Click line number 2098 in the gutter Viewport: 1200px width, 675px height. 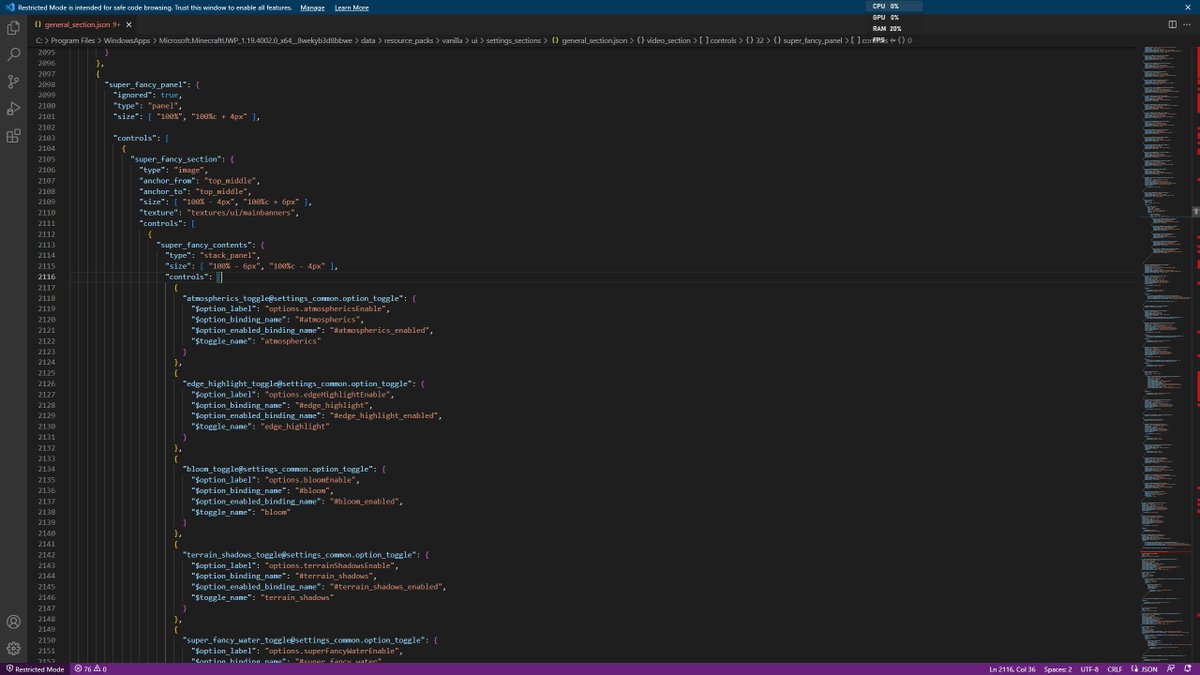(45, 85)
